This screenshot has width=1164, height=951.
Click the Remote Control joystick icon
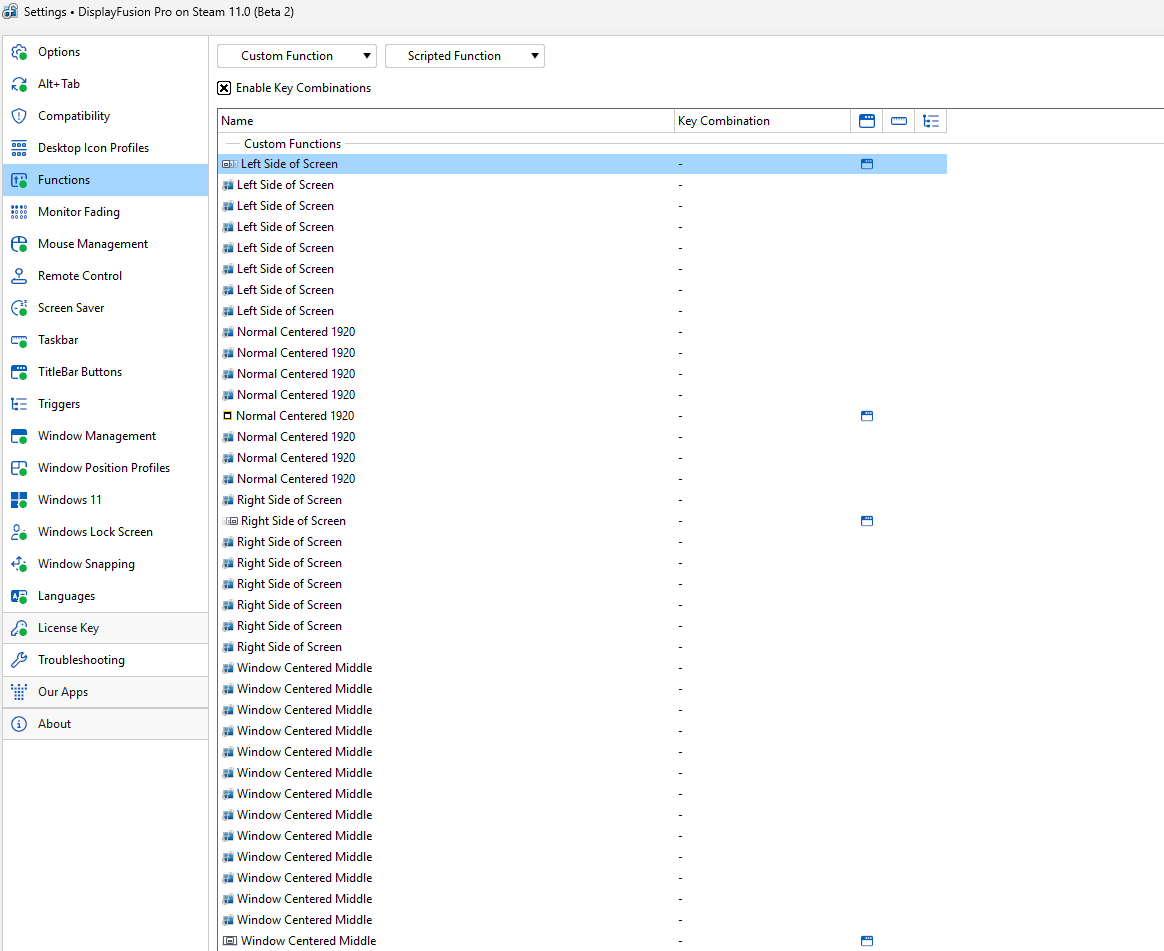tap(19, 275)
